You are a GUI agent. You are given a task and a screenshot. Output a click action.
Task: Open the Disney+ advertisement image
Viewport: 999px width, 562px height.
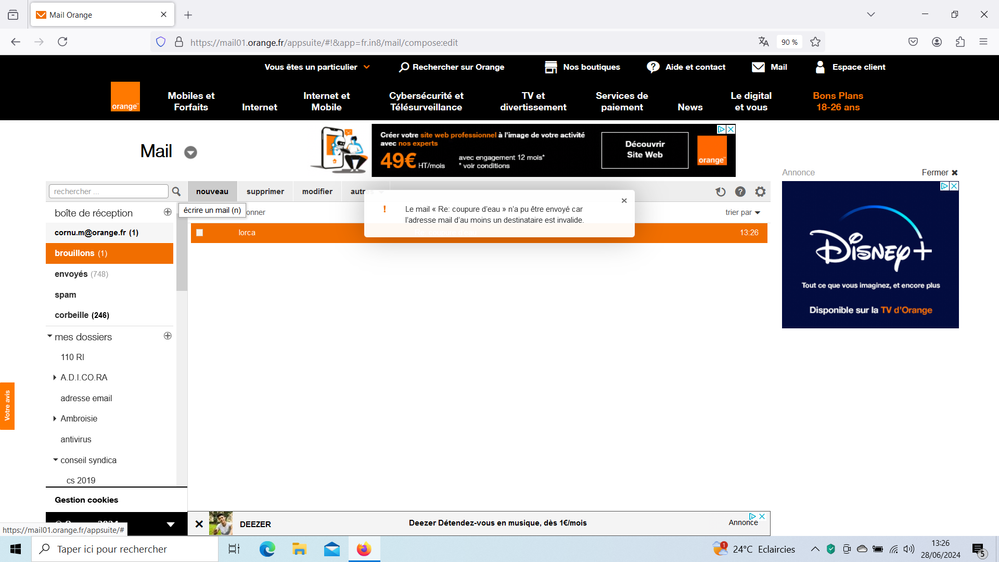(870, 255)
